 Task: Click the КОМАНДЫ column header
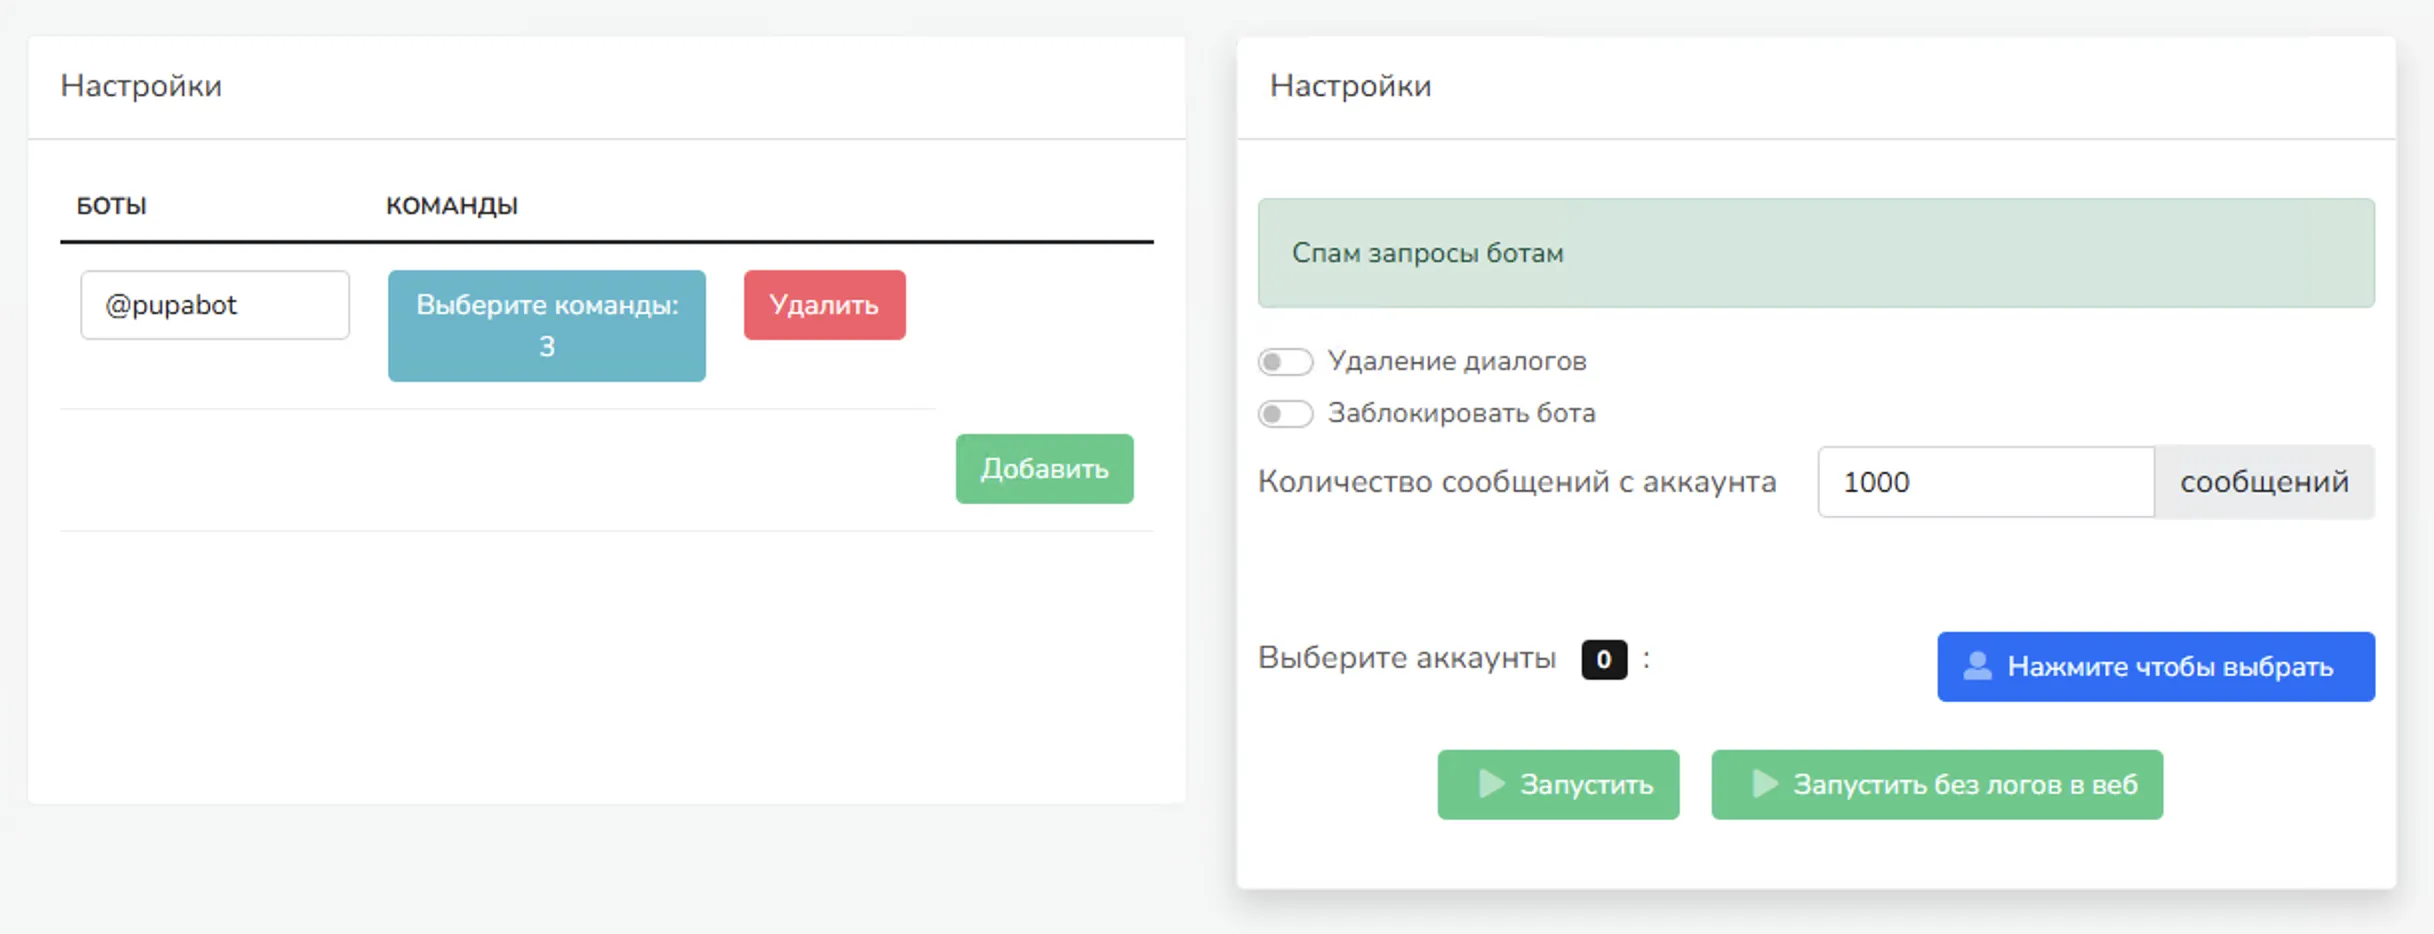451,206
